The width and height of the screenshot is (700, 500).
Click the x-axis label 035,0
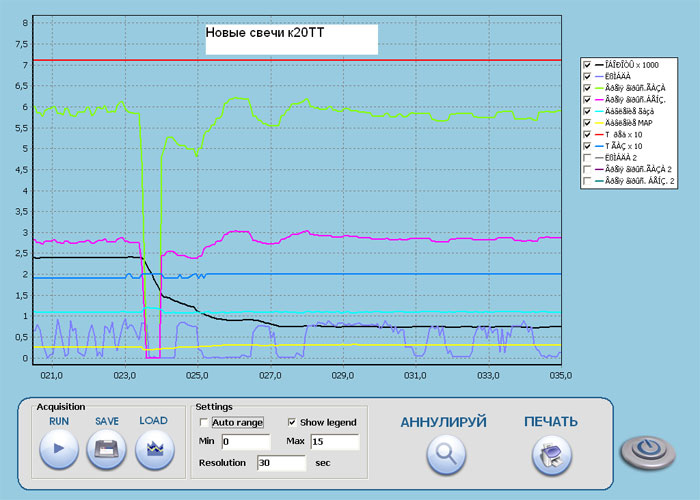point(561,375)
